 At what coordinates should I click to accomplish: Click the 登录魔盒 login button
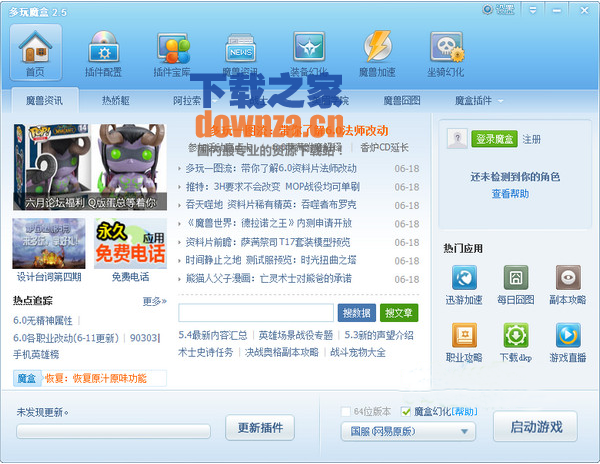(494, 139)
